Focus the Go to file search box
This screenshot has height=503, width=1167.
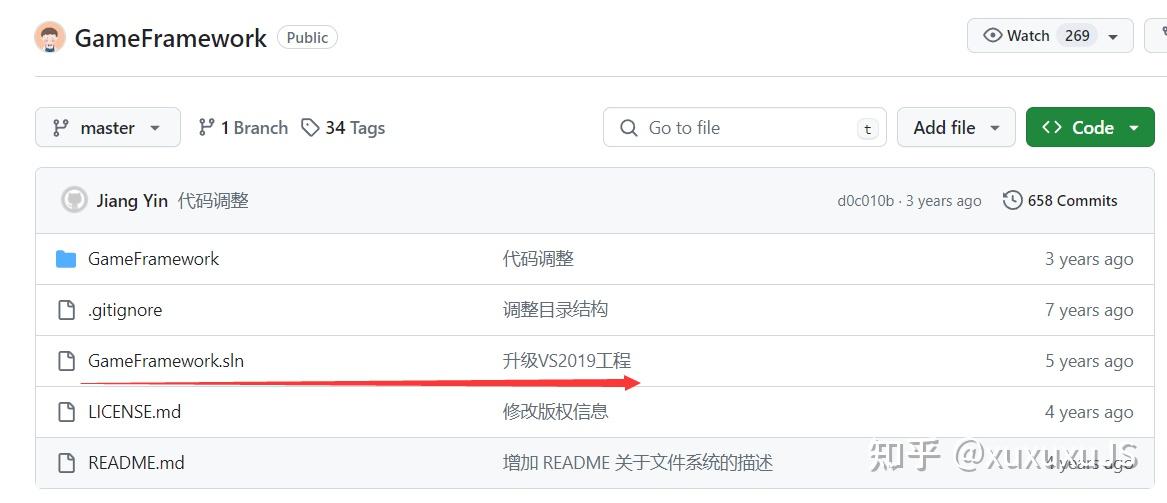(x=743, y=128)
